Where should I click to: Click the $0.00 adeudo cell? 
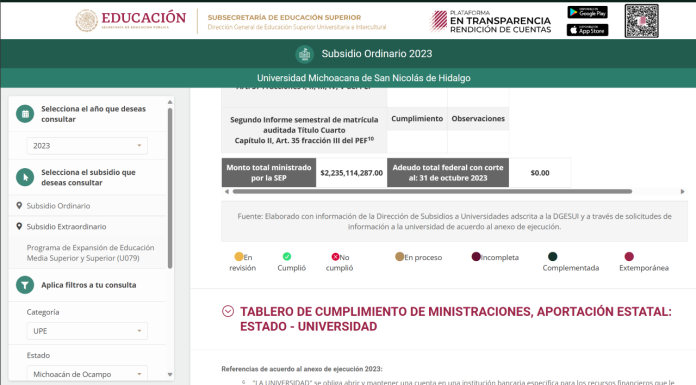click(540, 173)
